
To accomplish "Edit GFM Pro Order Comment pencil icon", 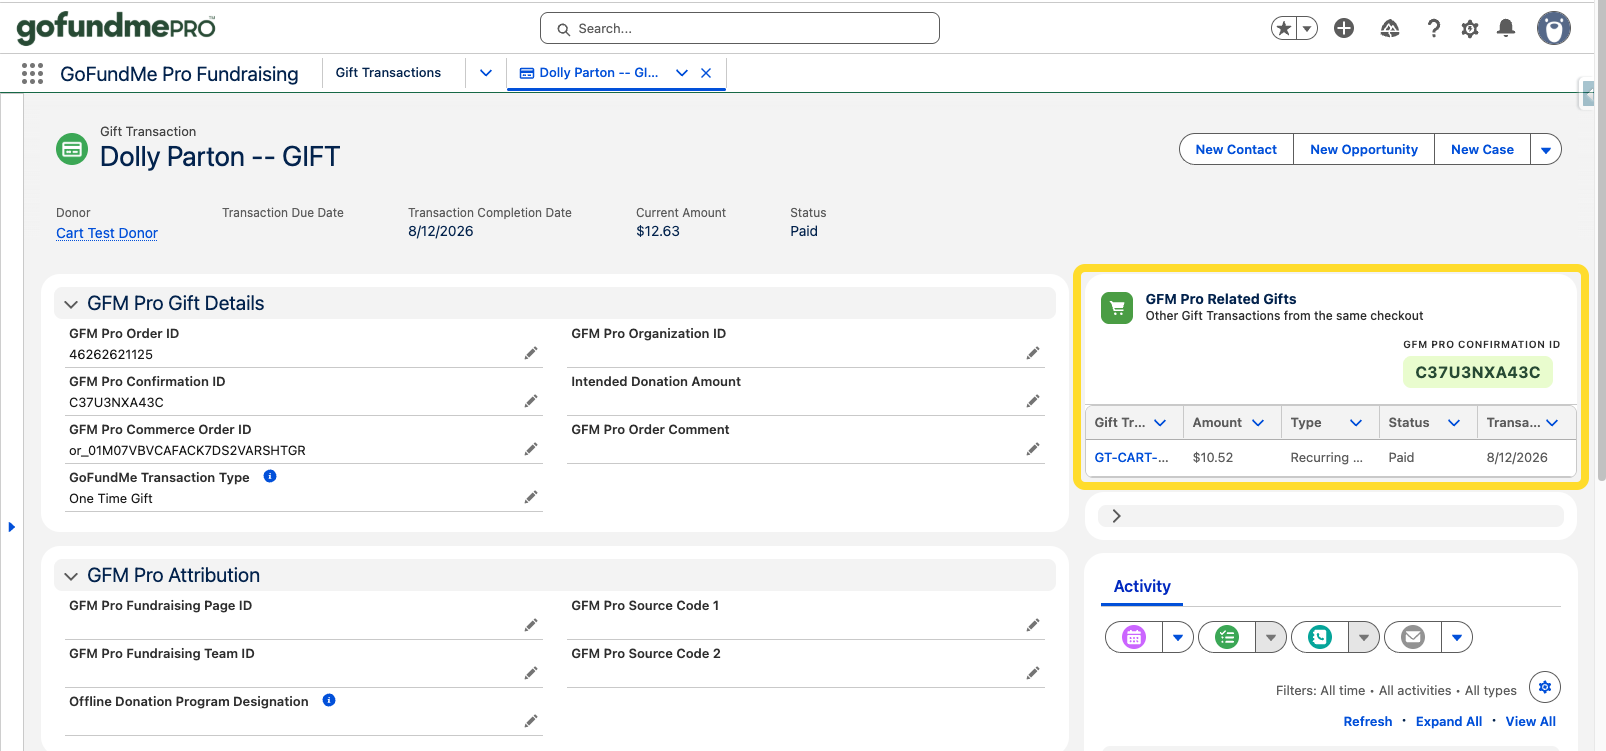I will pyautogui.click(x=1033, y=449).
